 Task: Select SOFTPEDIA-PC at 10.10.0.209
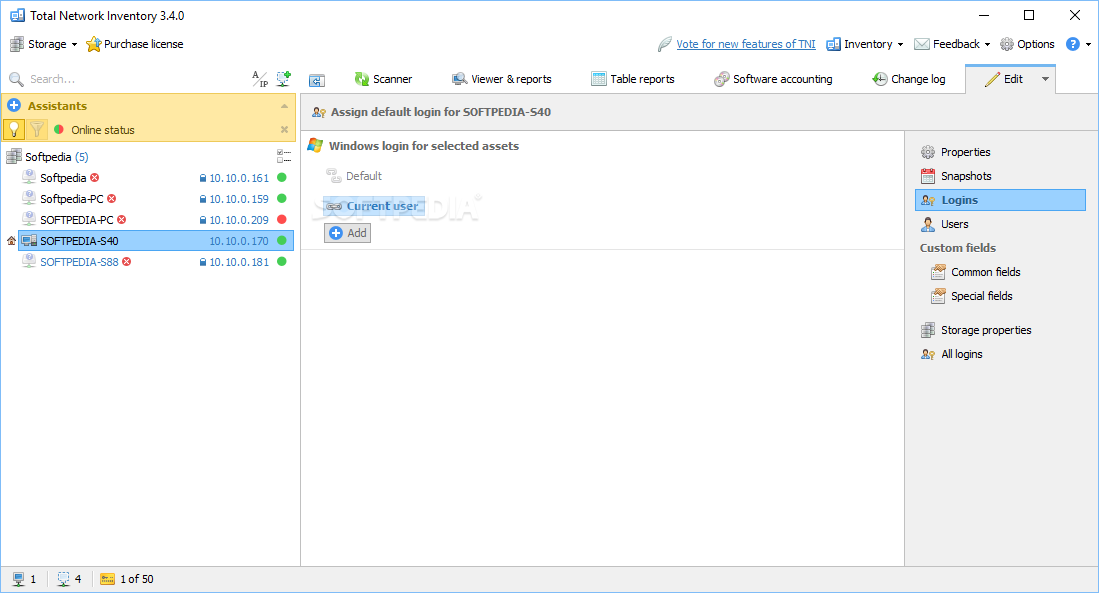tap(156, 220)
